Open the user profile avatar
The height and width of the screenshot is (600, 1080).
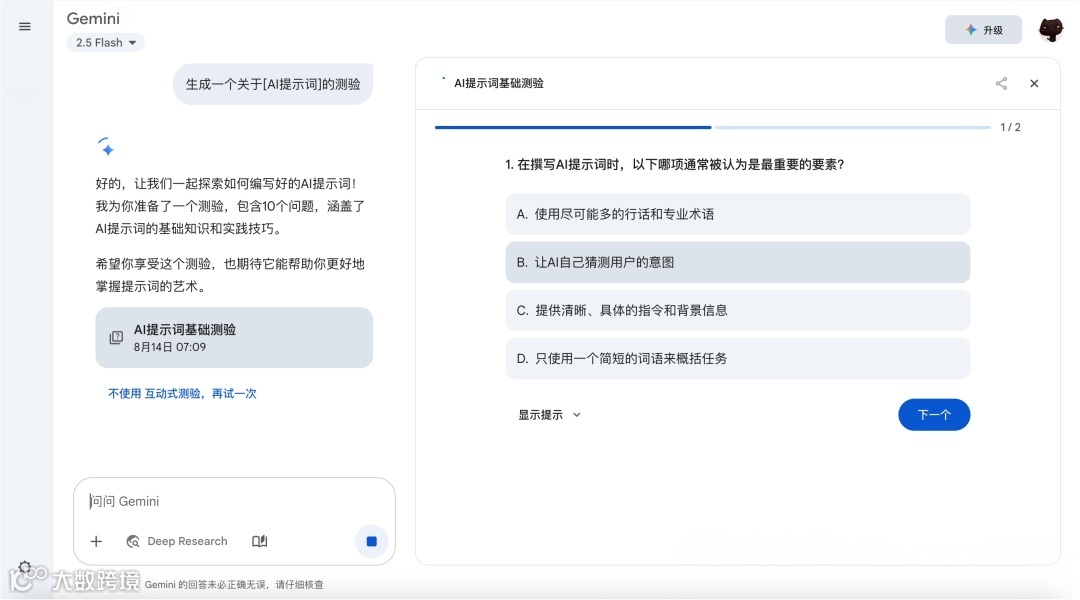click(1051, 30)
